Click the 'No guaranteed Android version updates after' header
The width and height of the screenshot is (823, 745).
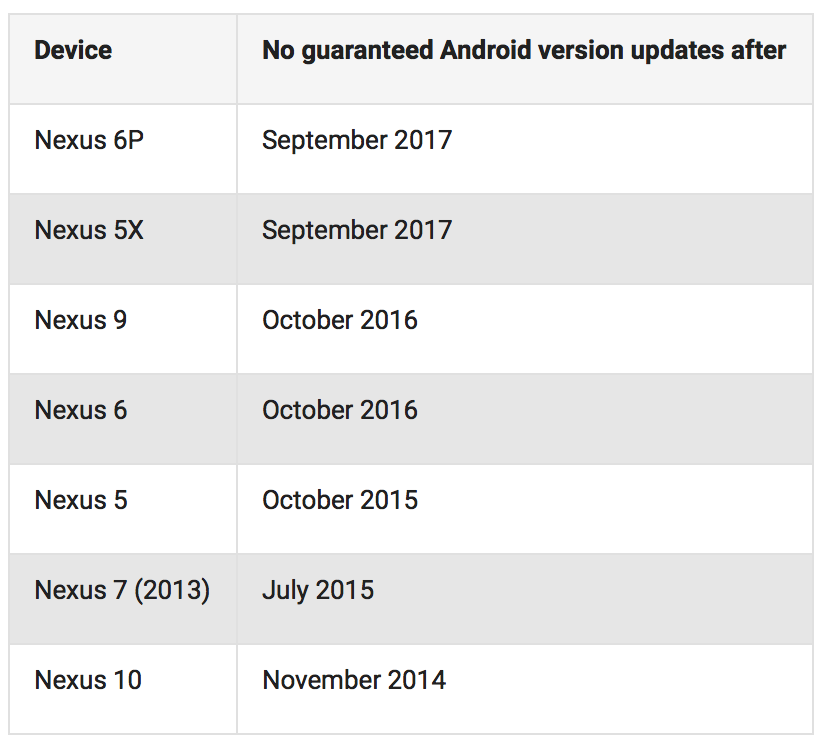tap(524, 51)
